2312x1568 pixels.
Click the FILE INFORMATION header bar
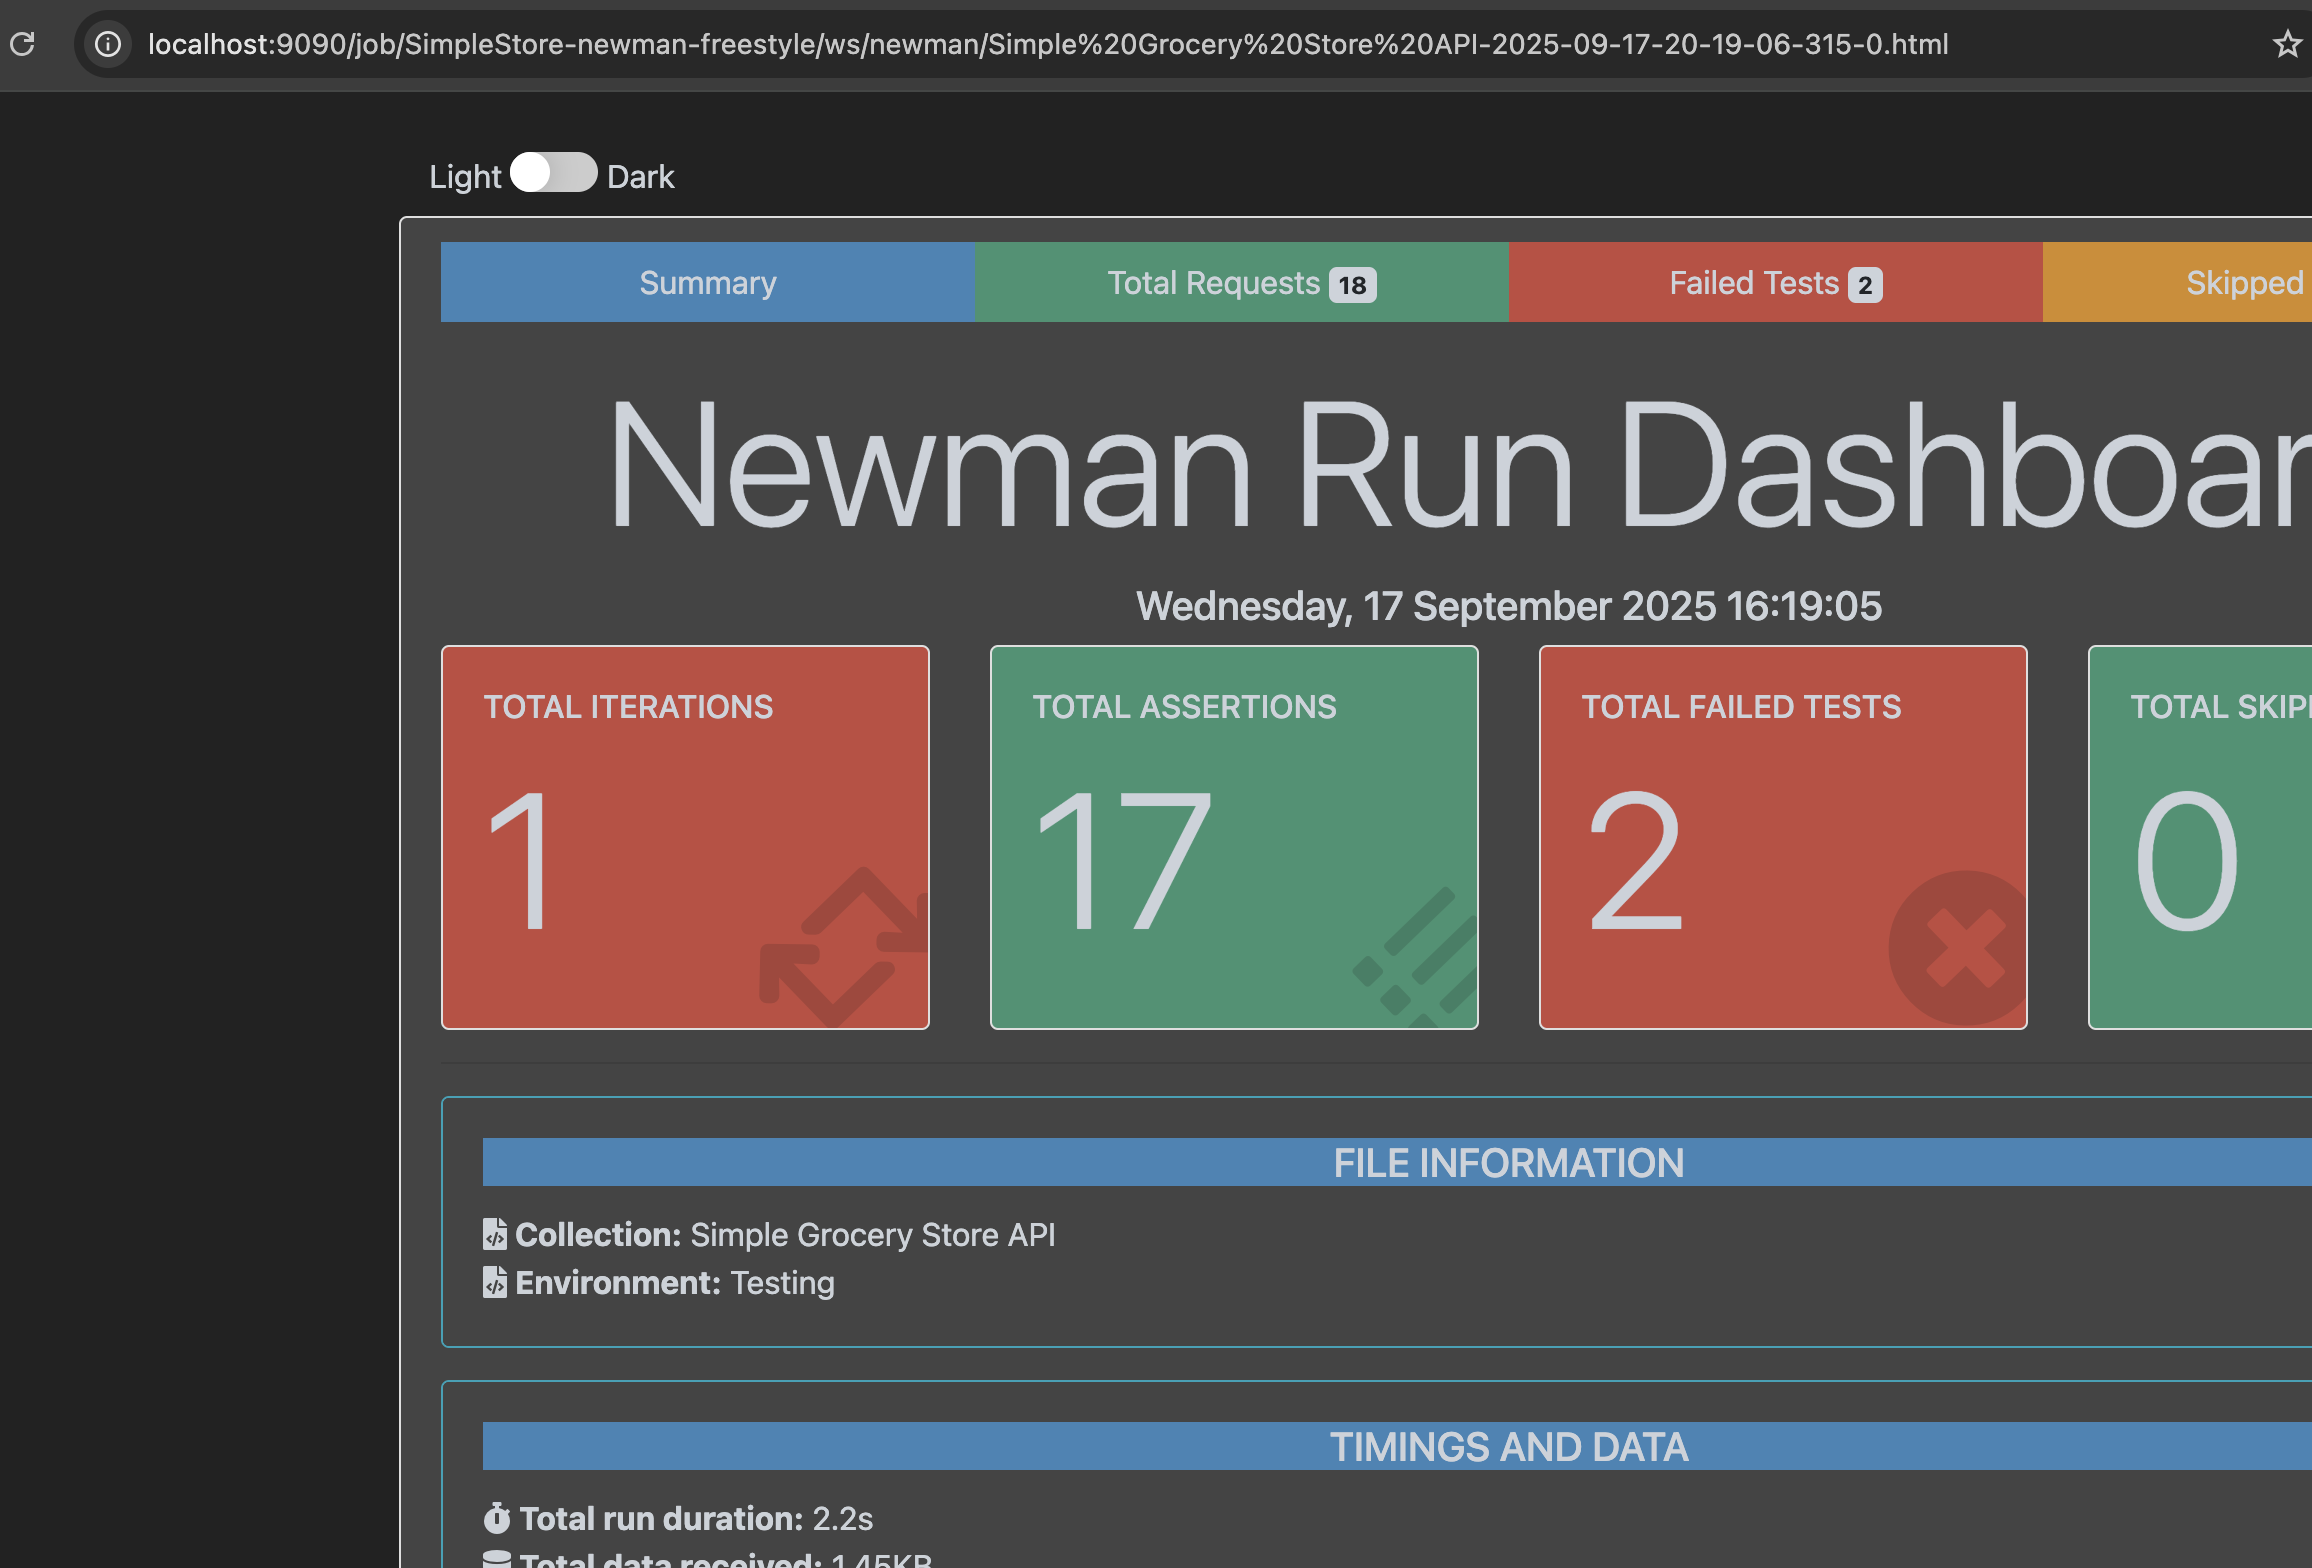pos(1397,1162)
